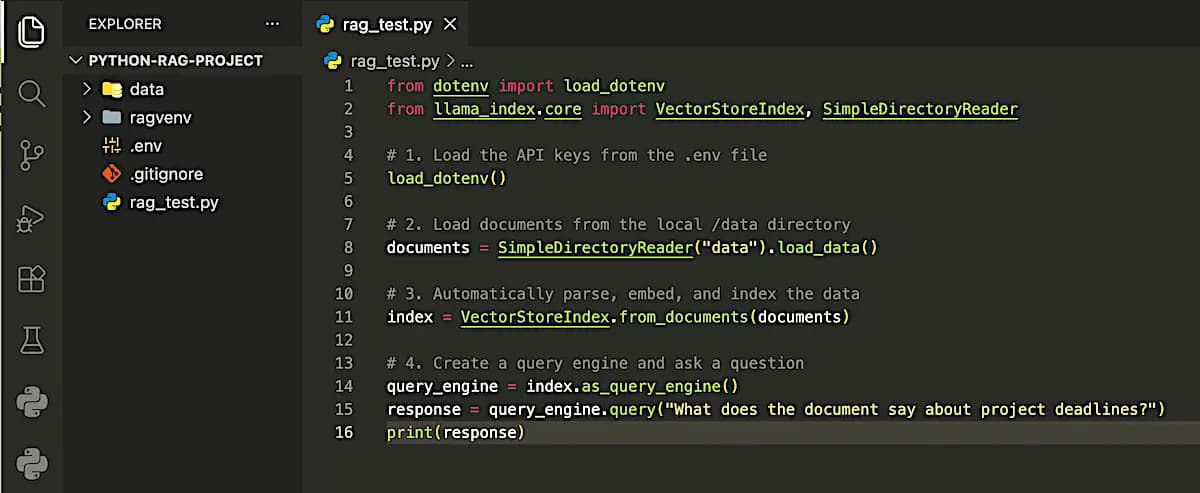Screen dimensions: 1200x493
Task: Click llama_index on line 2
Action: tap(485, 109)
